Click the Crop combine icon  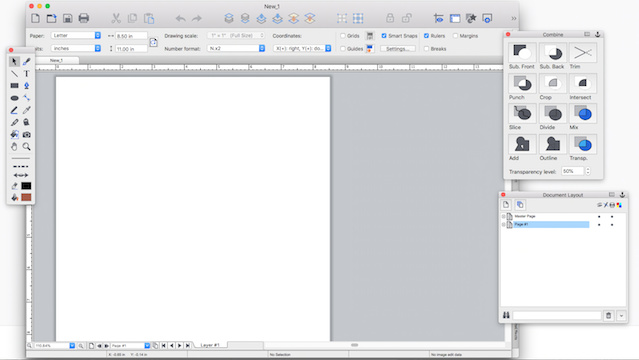point(553,83)
